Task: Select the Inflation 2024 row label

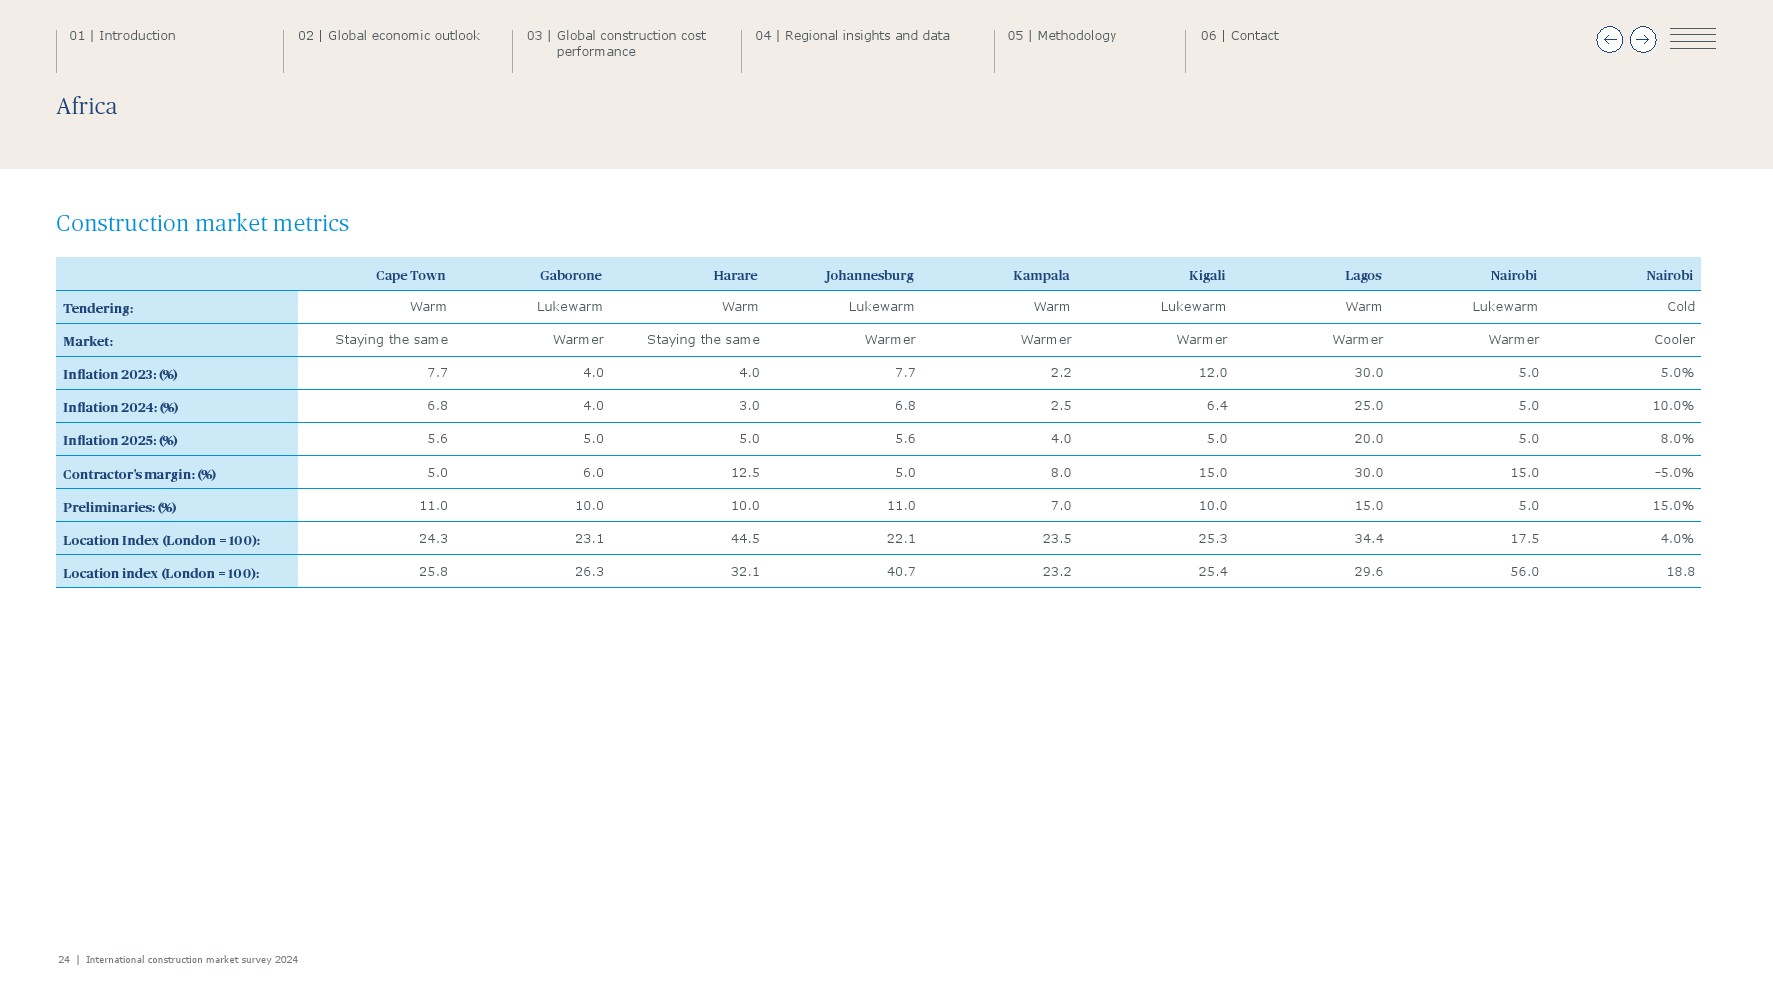Action: [x=120, y=407]
